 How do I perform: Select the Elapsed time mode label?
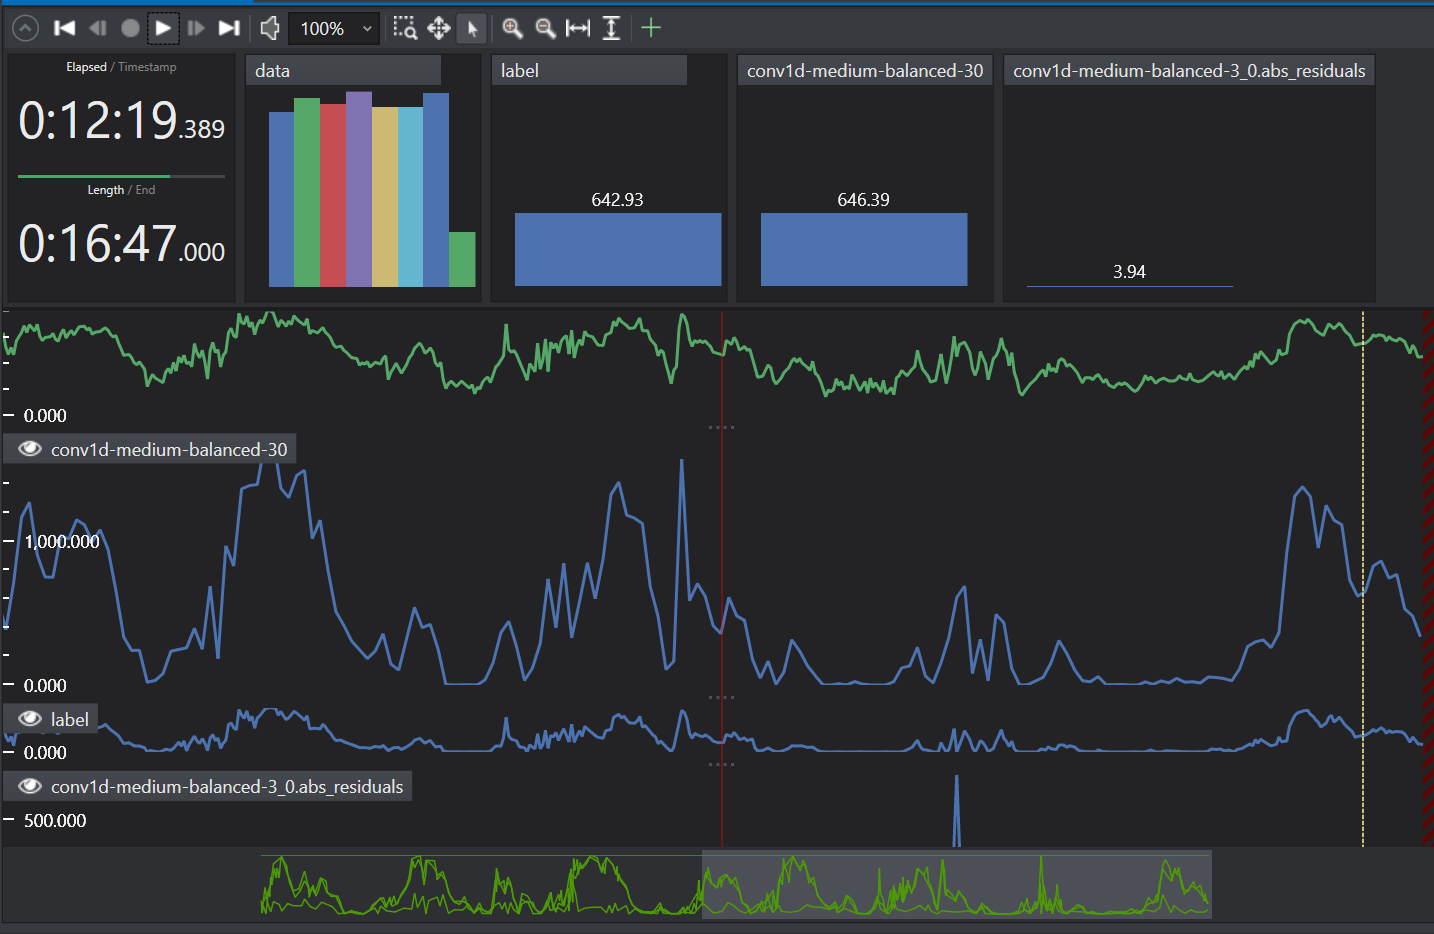click(86, 67)
